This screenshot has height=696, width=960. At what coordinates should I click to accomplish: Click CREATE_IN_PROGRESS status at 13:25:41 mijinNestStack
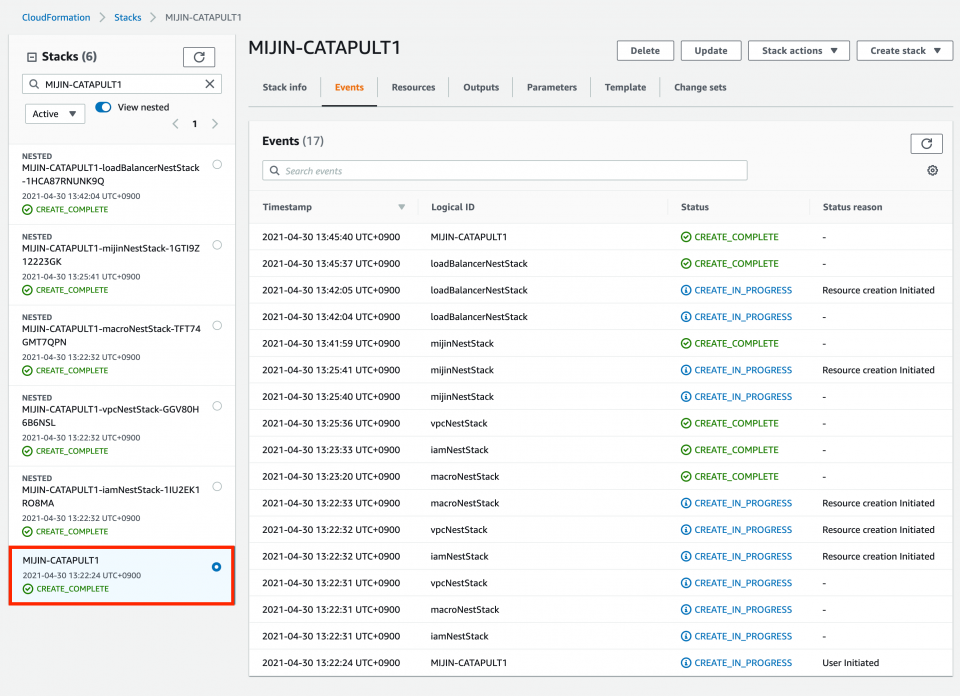click(743, 370)
